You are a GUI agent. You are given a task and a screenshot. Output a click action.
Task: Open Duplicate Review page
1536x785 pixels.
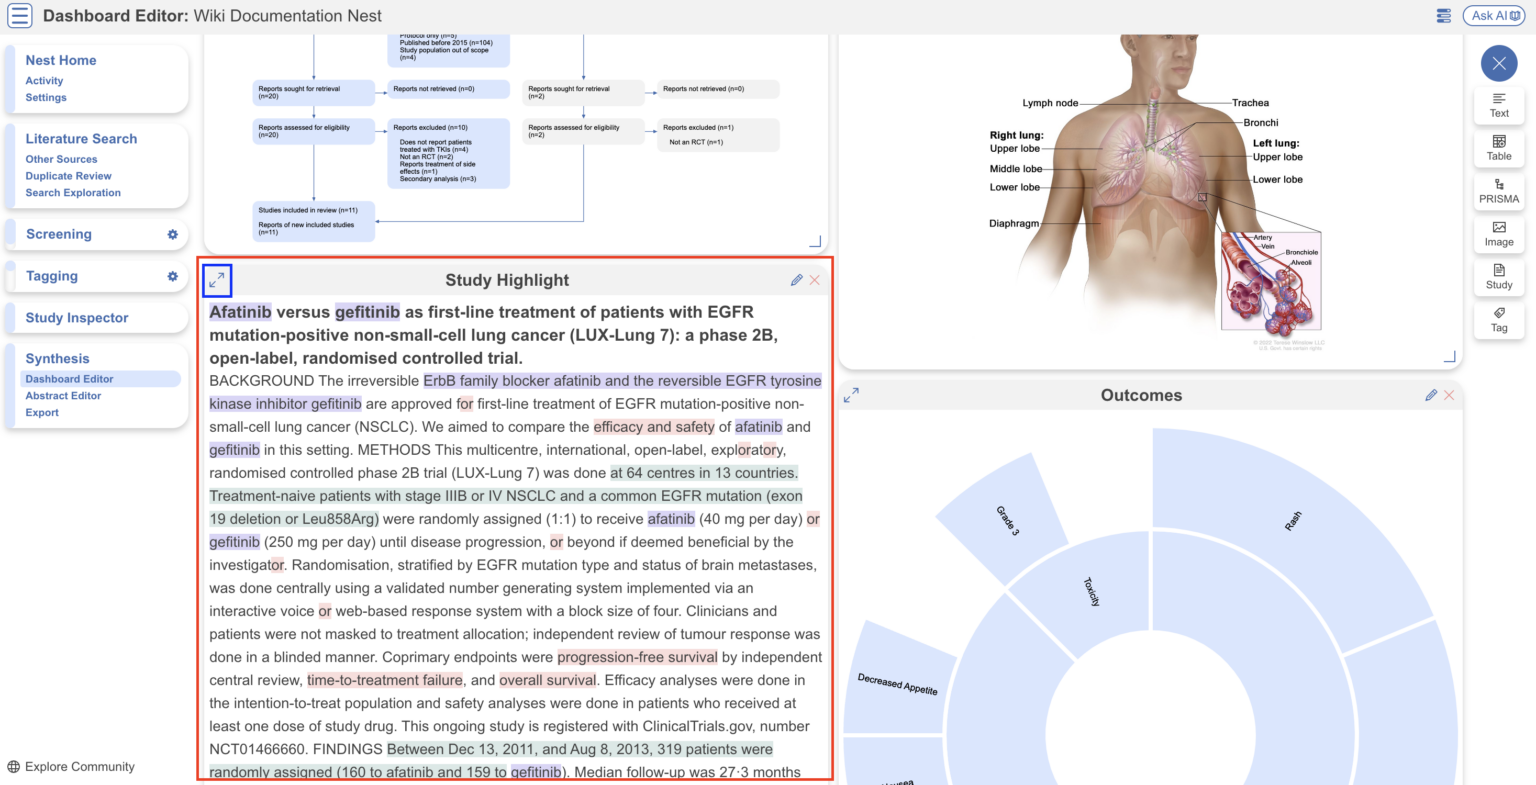(68, 176)
